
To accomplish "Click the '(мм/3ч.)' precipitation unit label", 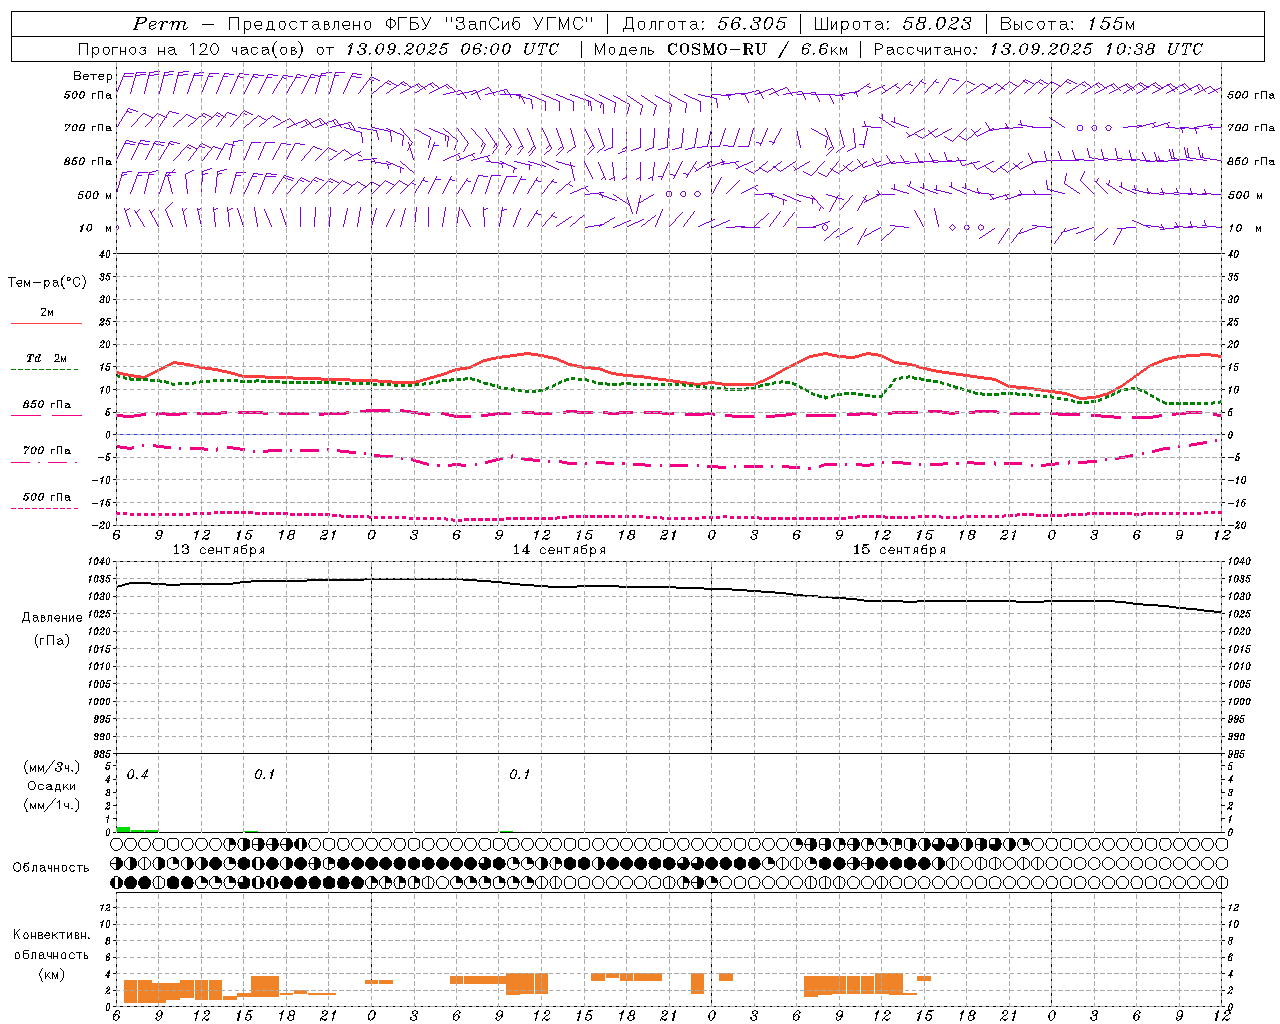I will tap(52, 767).
